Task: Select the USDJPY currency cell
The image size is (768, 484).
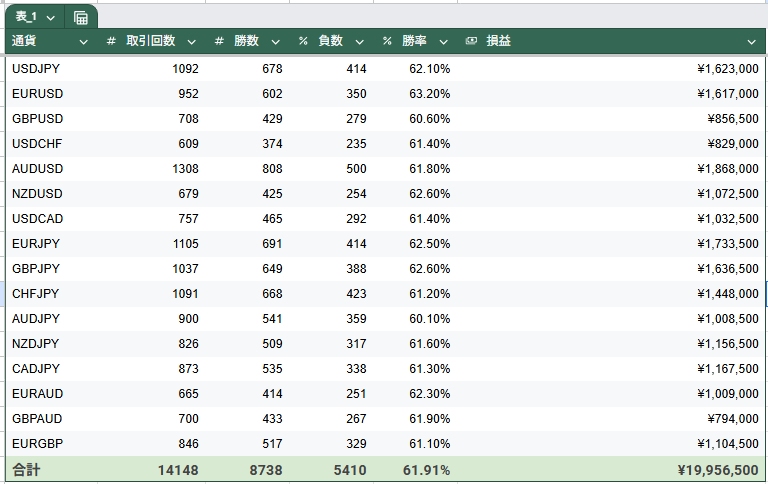Action: 51,69
